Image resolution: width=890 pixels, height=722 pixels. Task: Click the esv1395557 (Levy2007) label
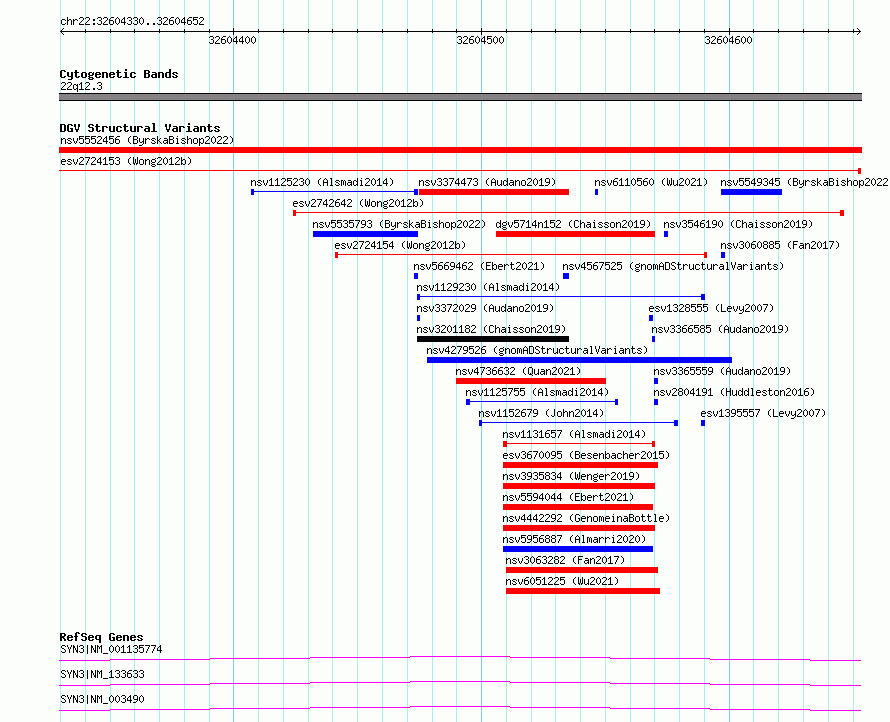[763, 413]
